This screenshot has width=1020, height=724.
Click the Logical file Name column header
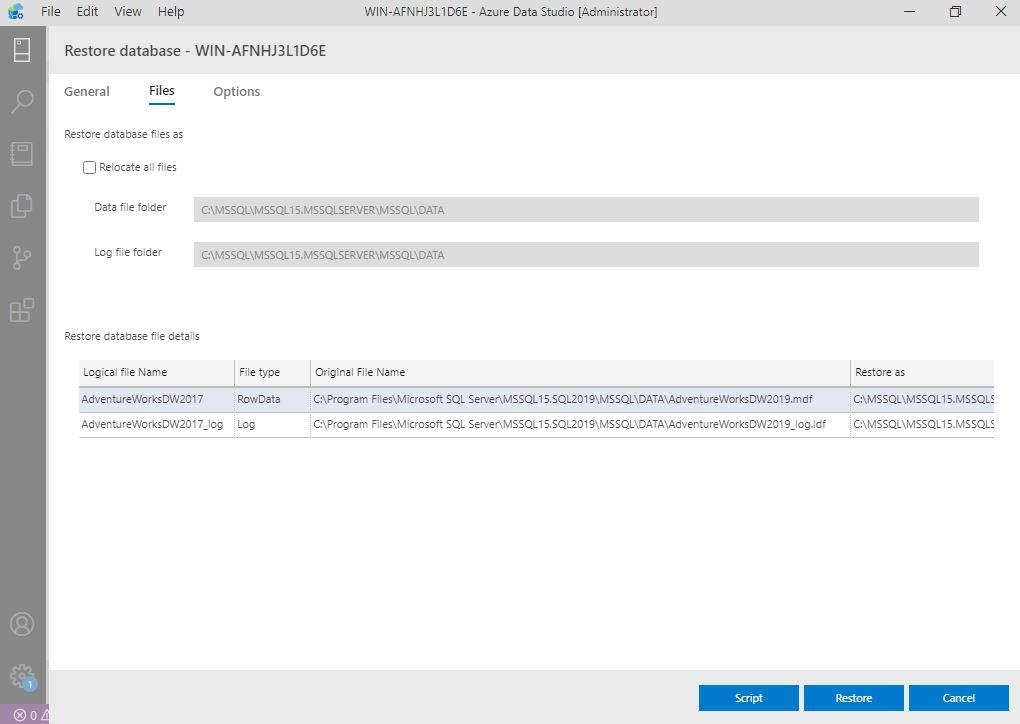pos(156,373)
